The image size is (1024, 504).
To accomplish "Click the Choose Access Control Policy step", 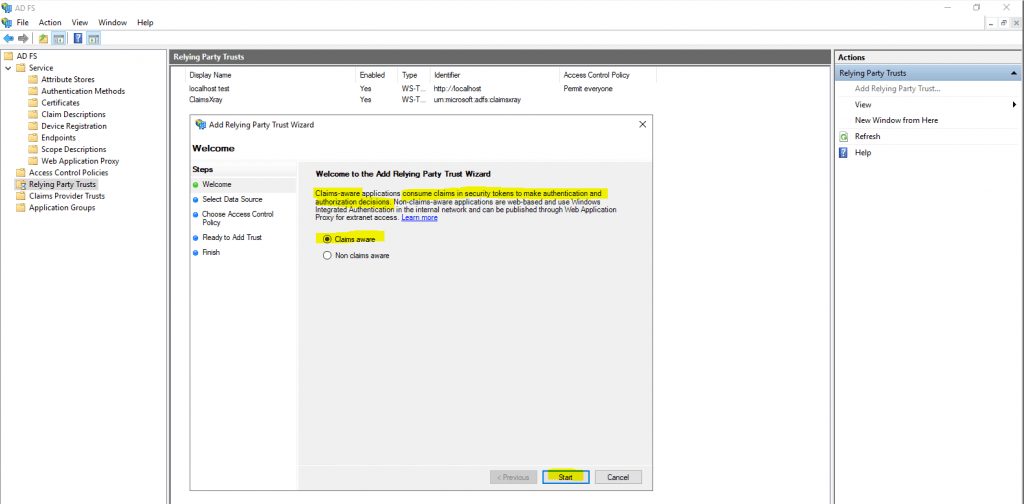I will (x=238, y=218).
